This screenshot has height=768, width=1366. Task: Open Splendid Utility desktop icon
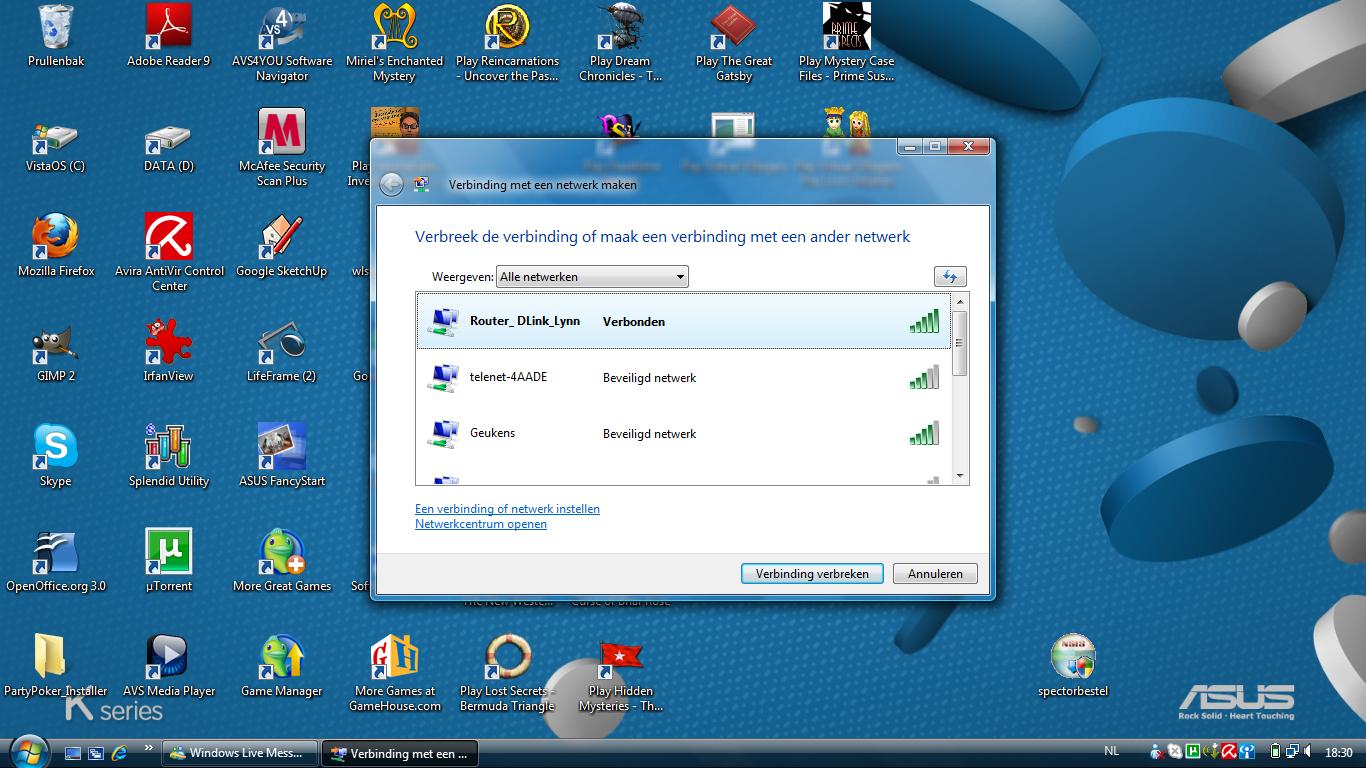point(168,456)
